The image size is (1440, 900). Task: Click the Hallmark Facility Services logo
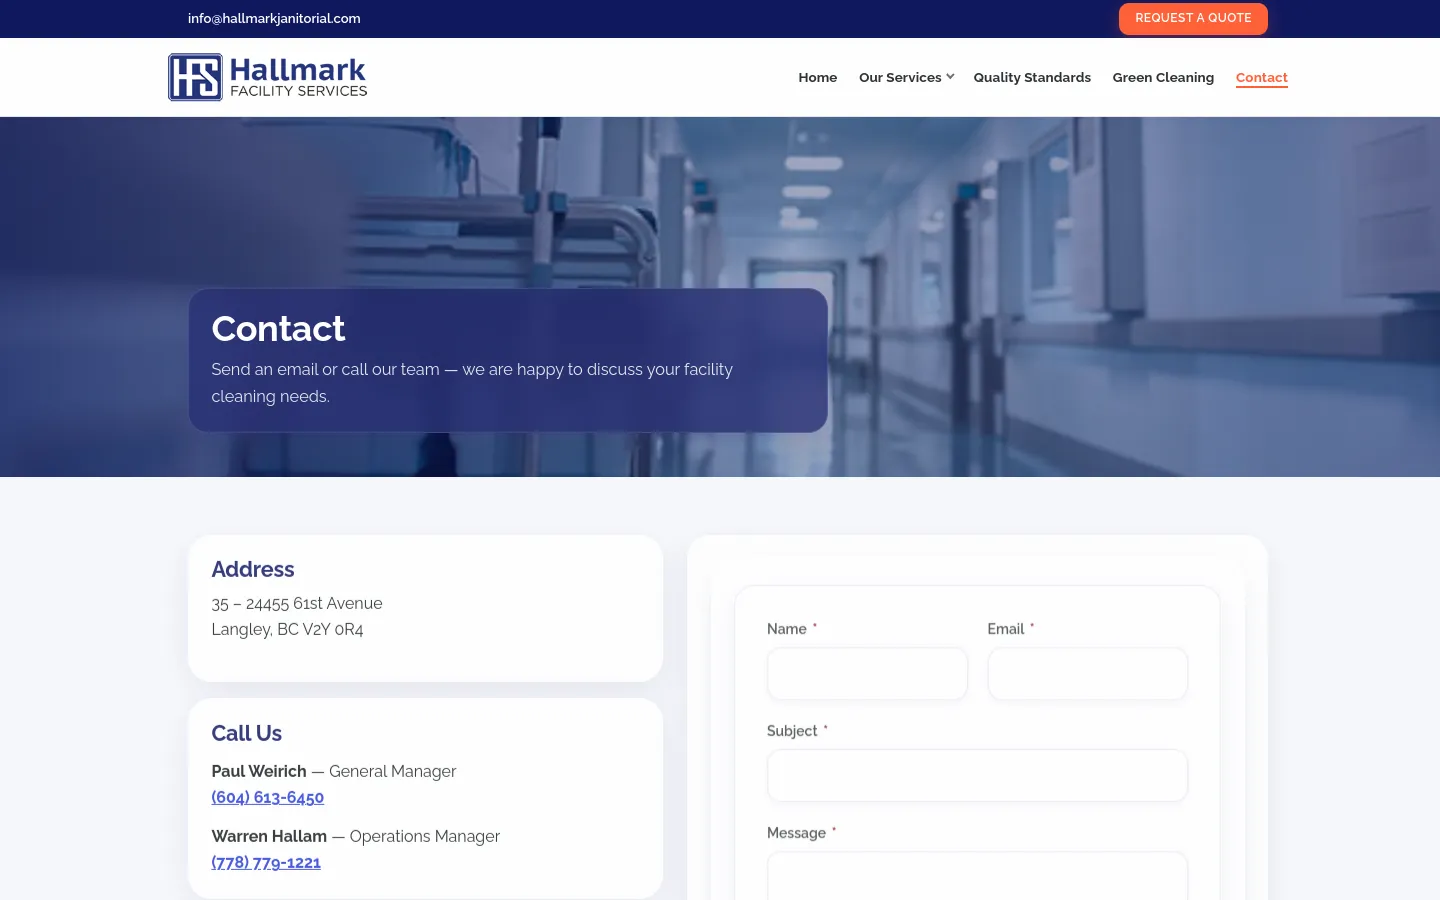tap(268, 77)
